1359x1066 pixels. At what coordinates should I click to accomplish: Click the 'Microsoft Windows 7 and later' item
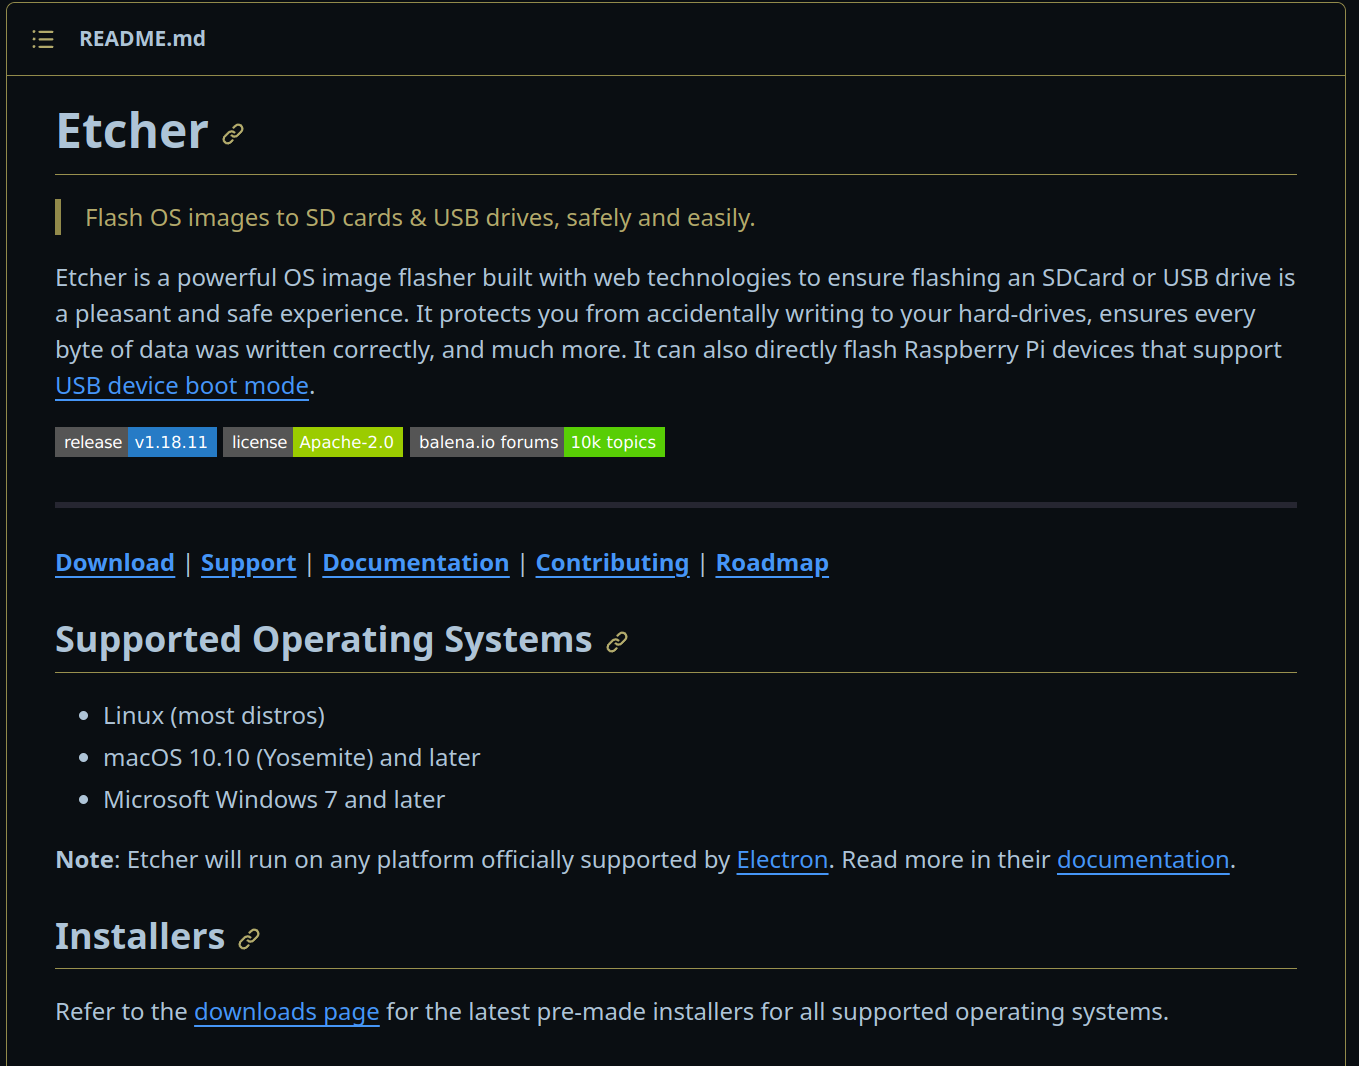274,800
